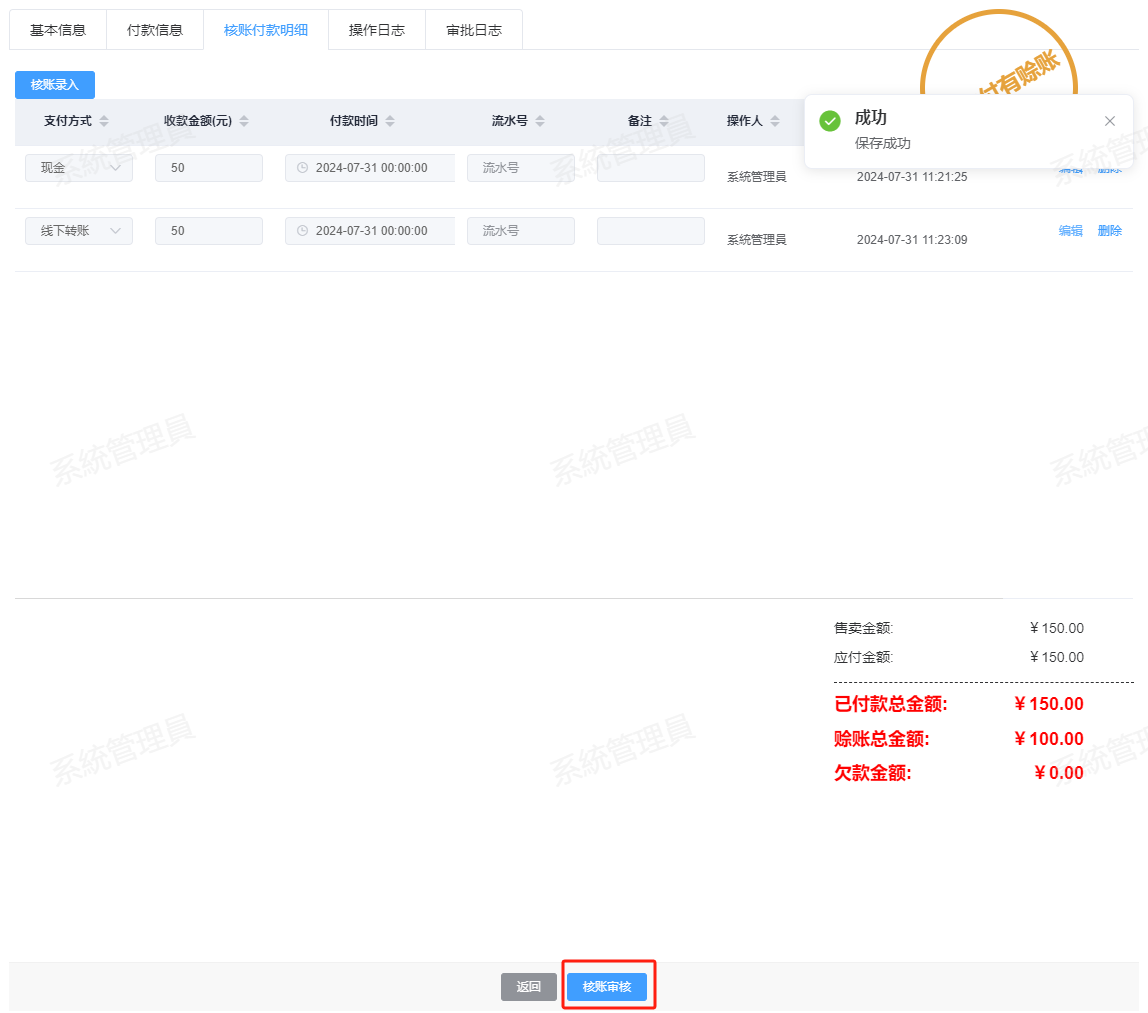Close the 成功 notification popup
Screen dimensions: 1148x1013
pos(1109,121)
